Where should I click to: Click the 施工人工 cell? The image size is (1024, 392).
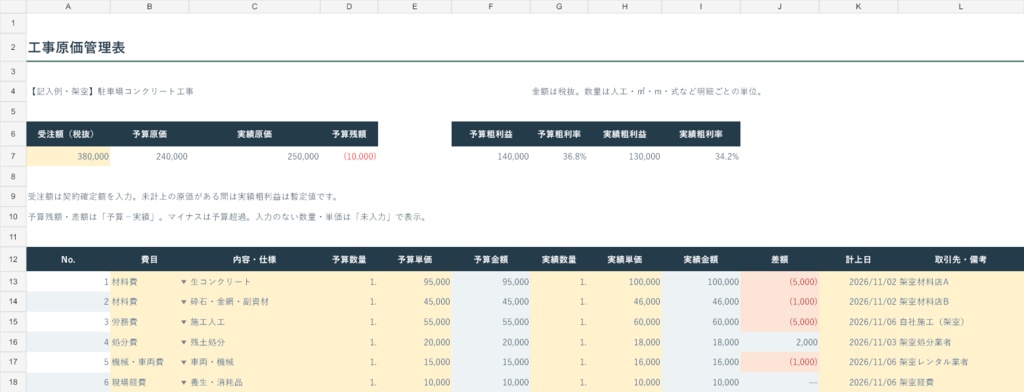point(255,323)
